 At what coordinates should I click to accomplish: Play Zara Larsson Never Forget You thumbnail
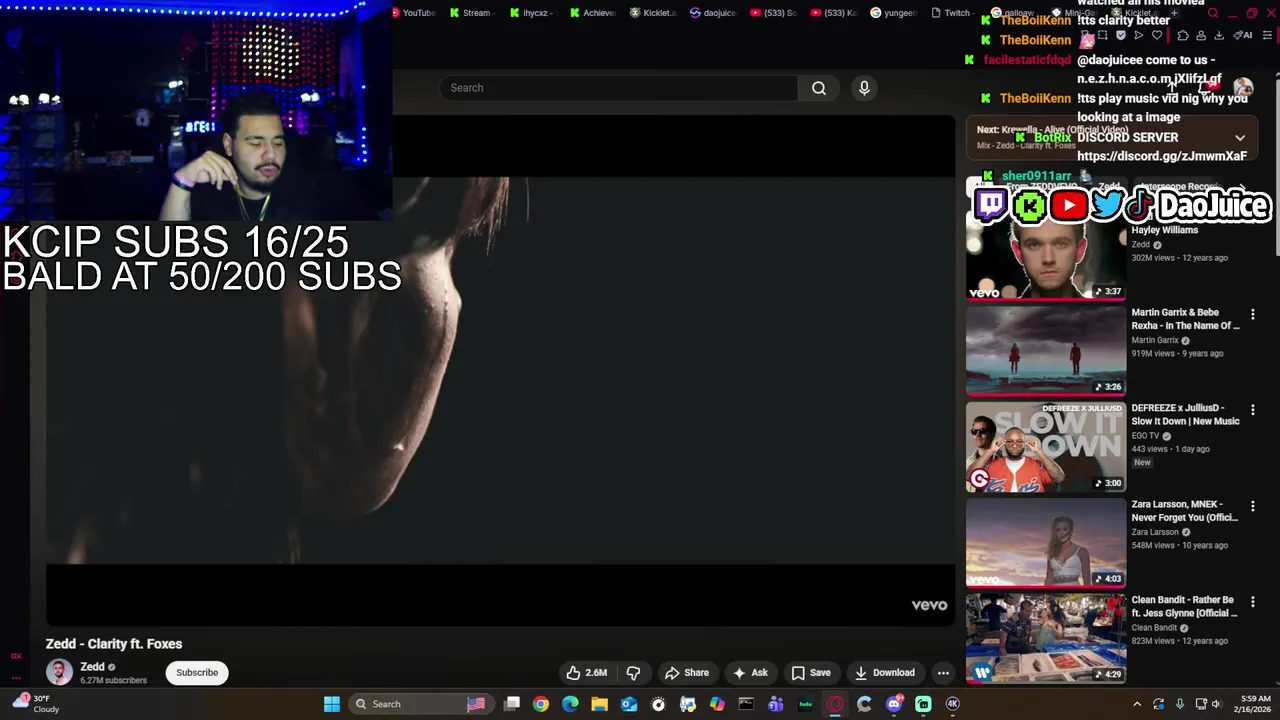coord(1046,543)
